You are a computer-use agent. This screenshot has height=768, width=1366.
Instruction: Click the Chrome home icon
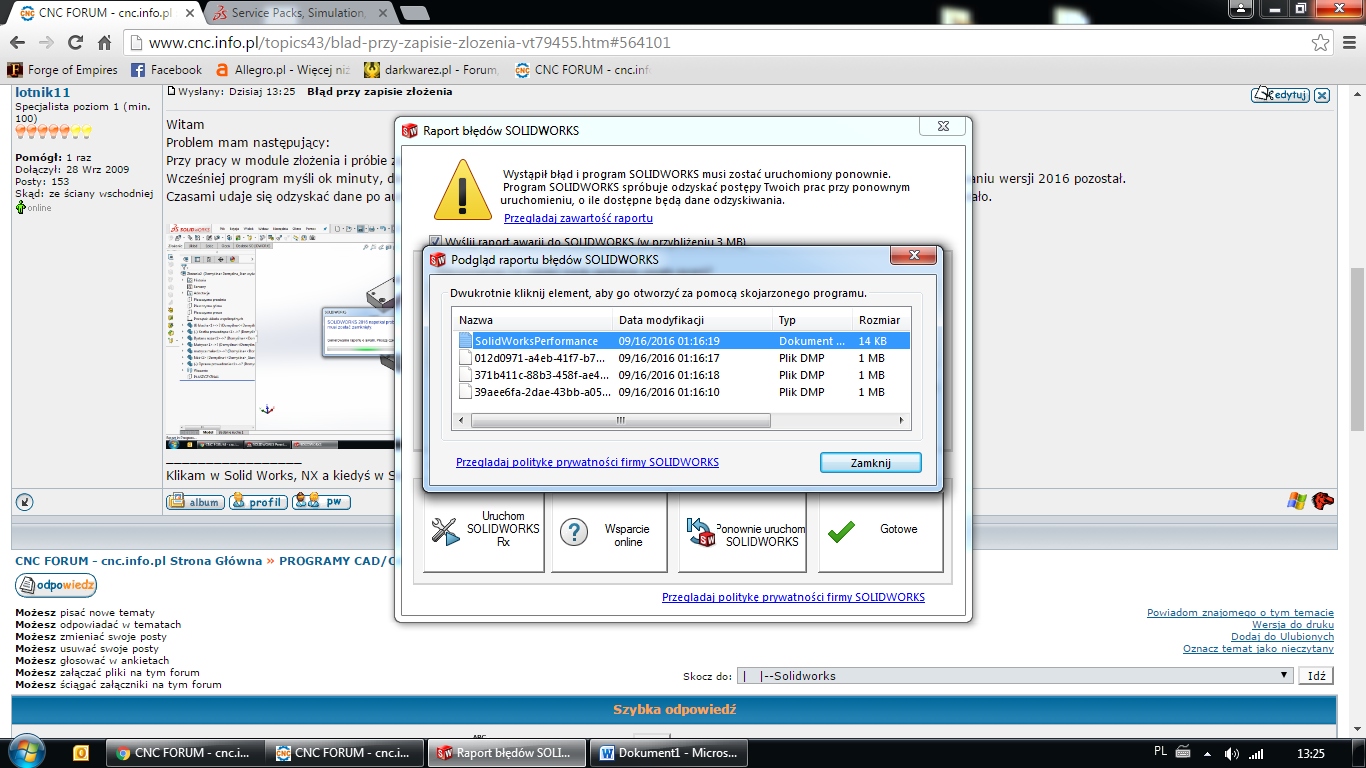104,43
